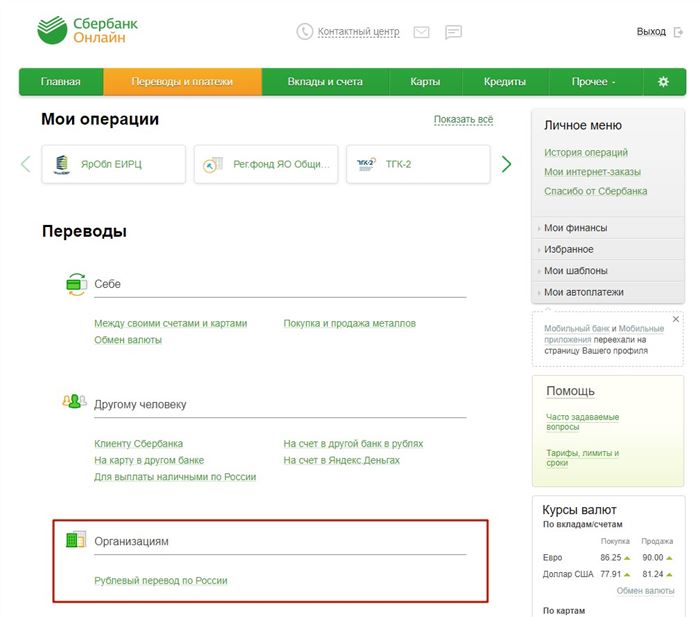Click the Себе section heading

pos(107,284)
